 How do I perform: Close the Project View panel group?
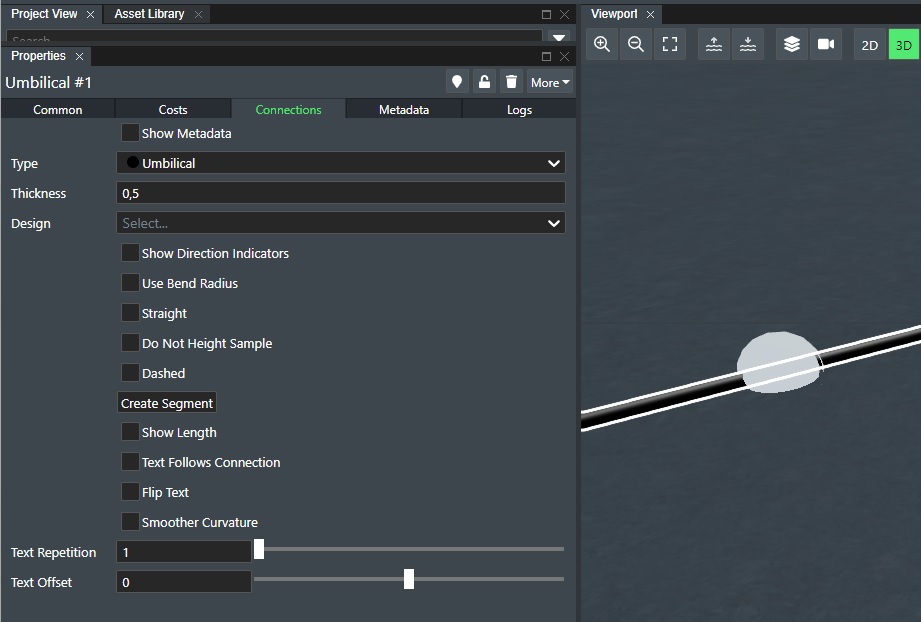(x=564, y=14)
